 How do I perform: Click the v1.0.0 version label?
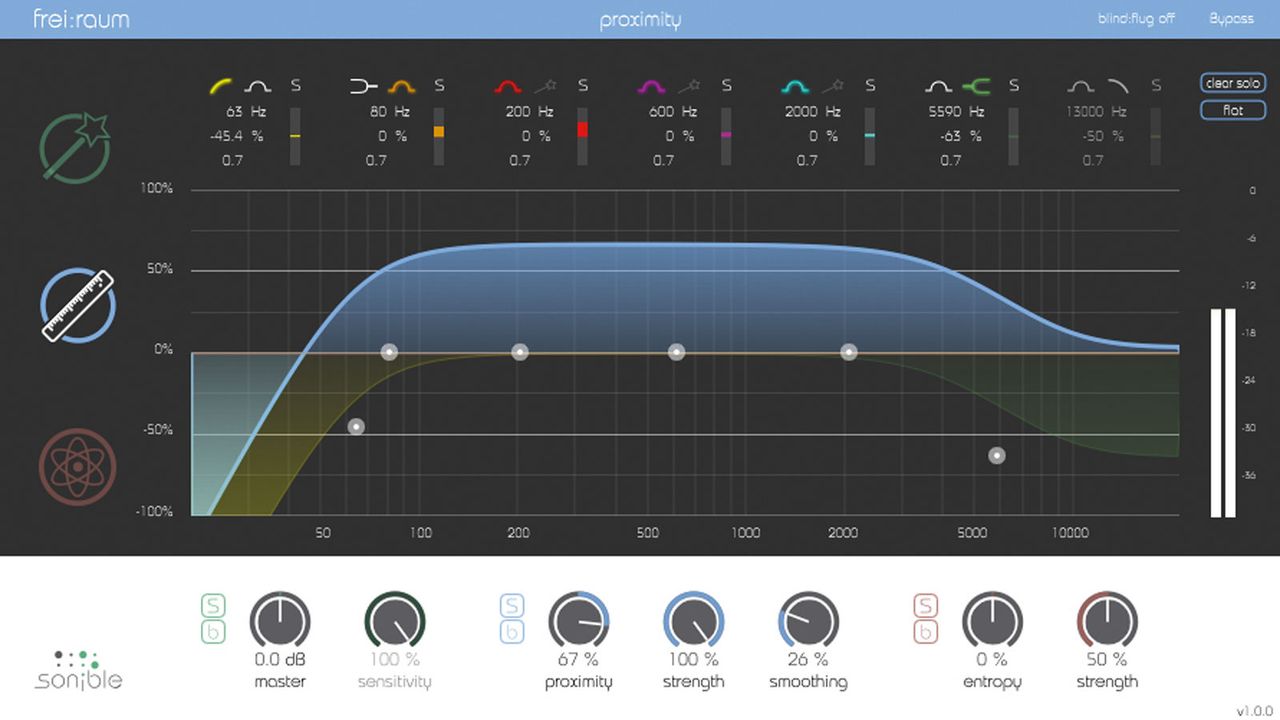click(x=1255, y=711)
